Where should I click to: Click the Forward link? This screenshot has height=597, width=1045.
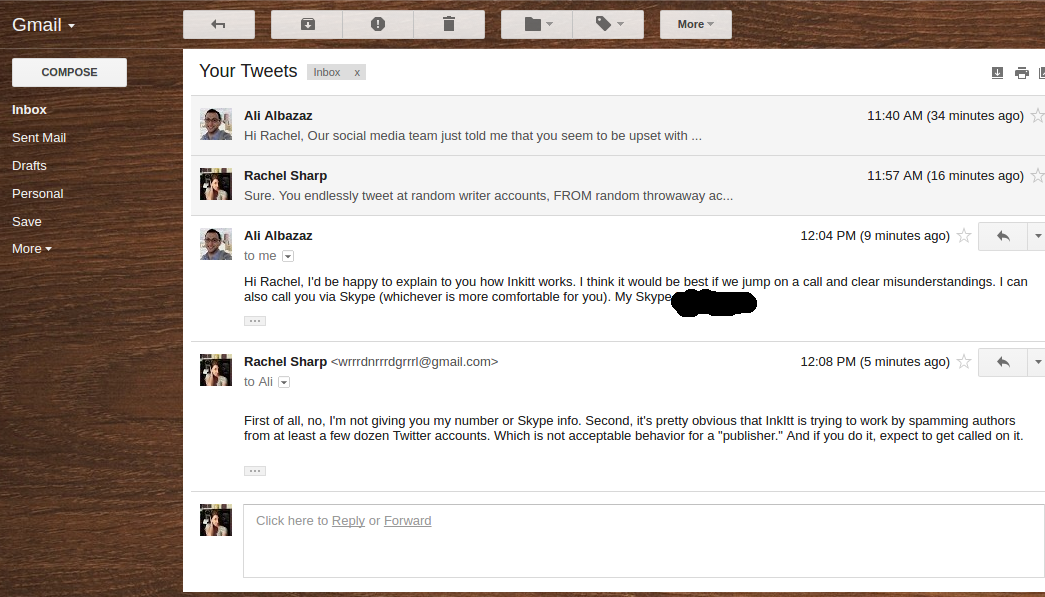[407, 520]
